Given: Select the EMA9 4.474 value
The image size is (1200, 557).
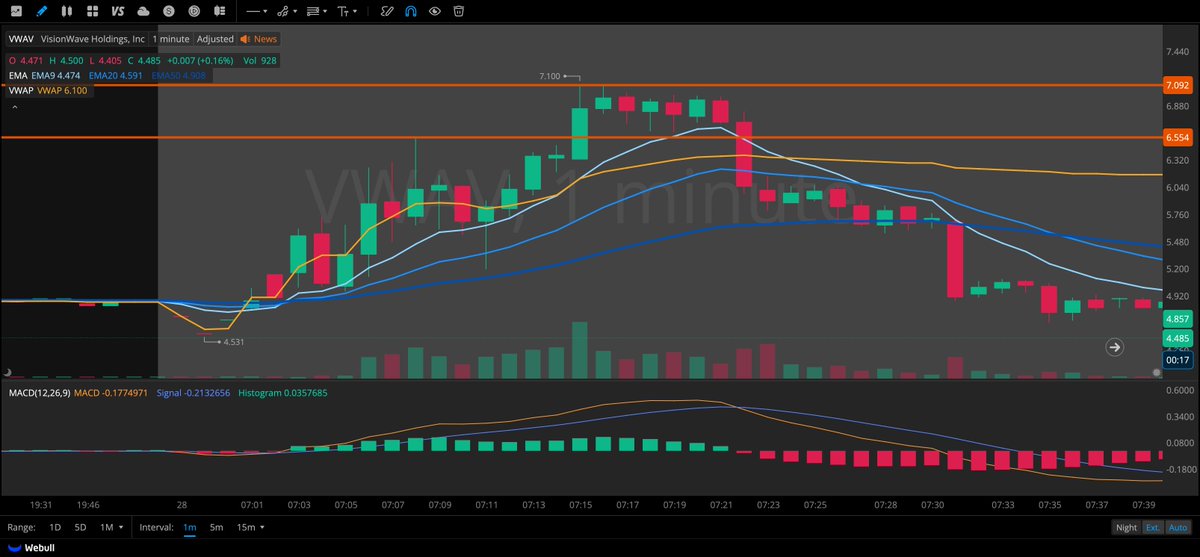Looking at the screenshot, I should coord(56,75).
